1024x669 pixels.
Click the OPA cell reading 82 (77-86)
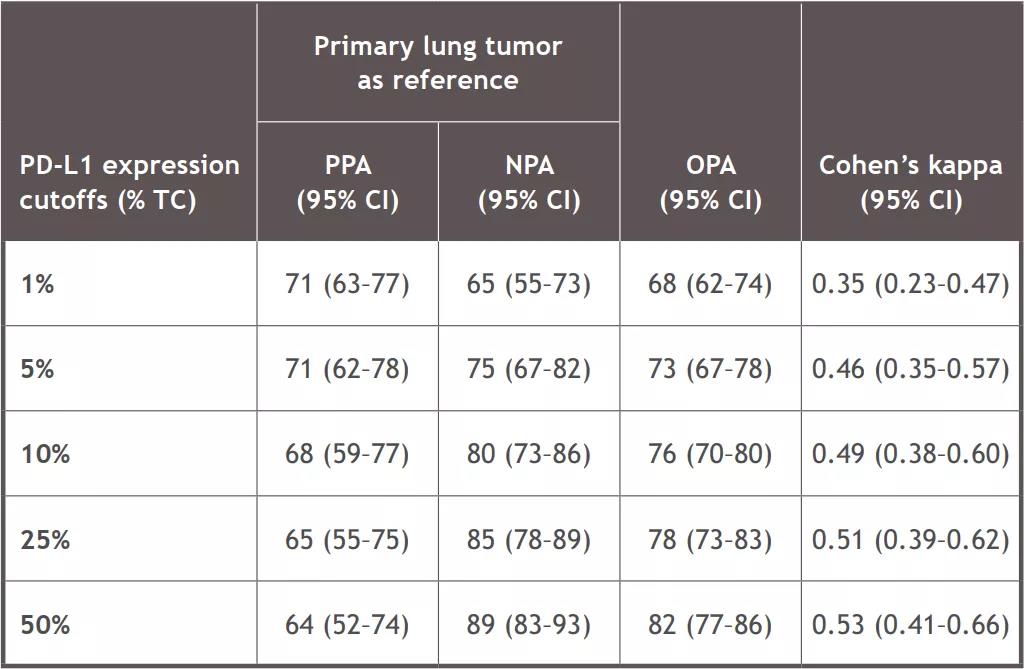710,625
